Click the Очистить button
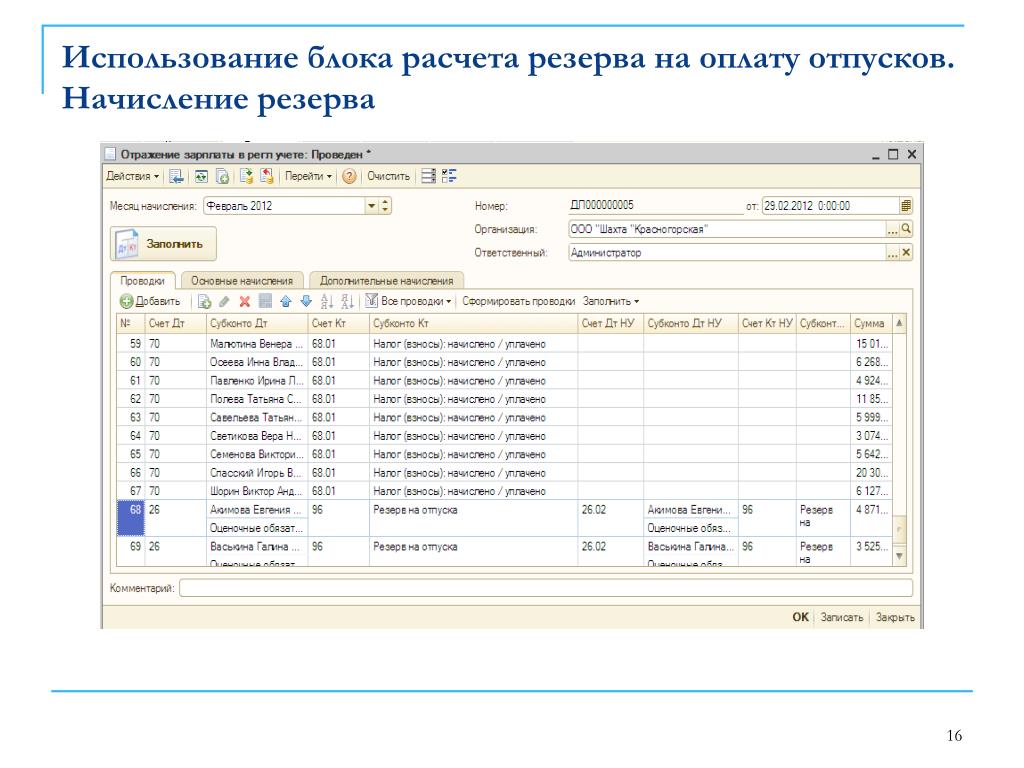 point(389,176)
